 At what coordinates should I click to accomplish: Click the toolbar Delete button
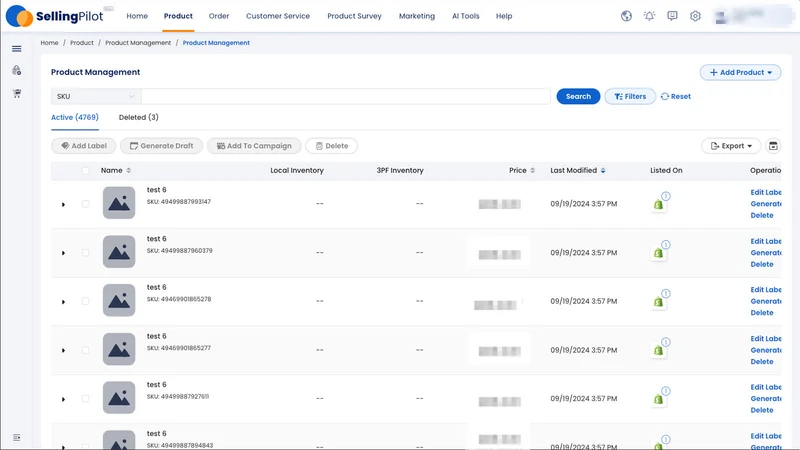pos(332,146)
